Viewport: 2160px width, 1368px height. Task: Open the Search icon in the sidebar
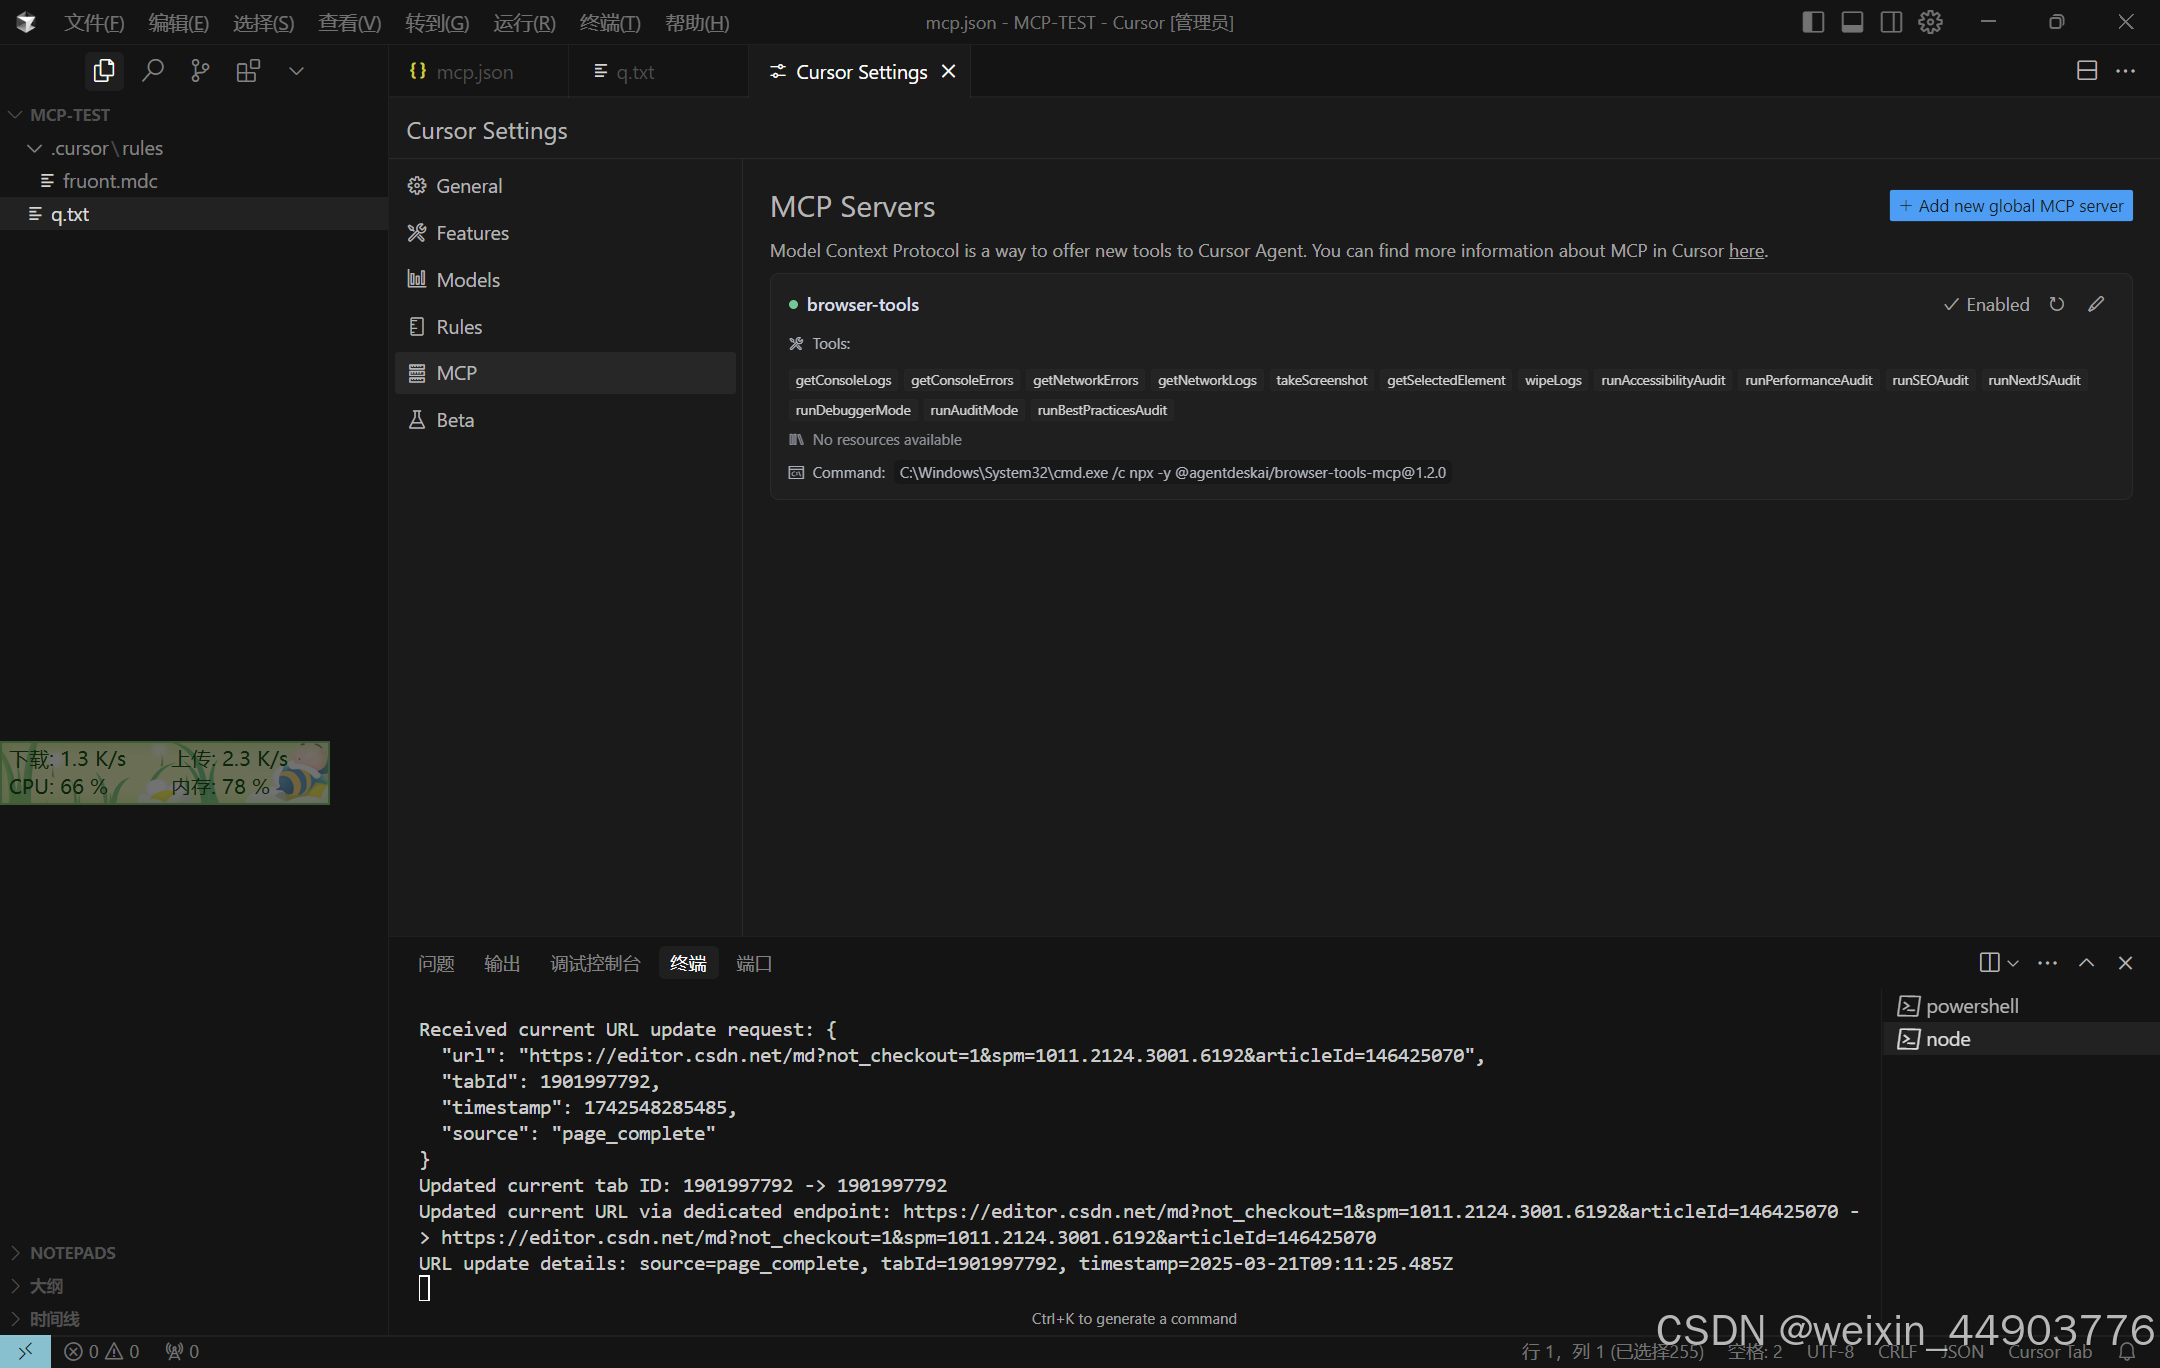[x=152, y=71]
